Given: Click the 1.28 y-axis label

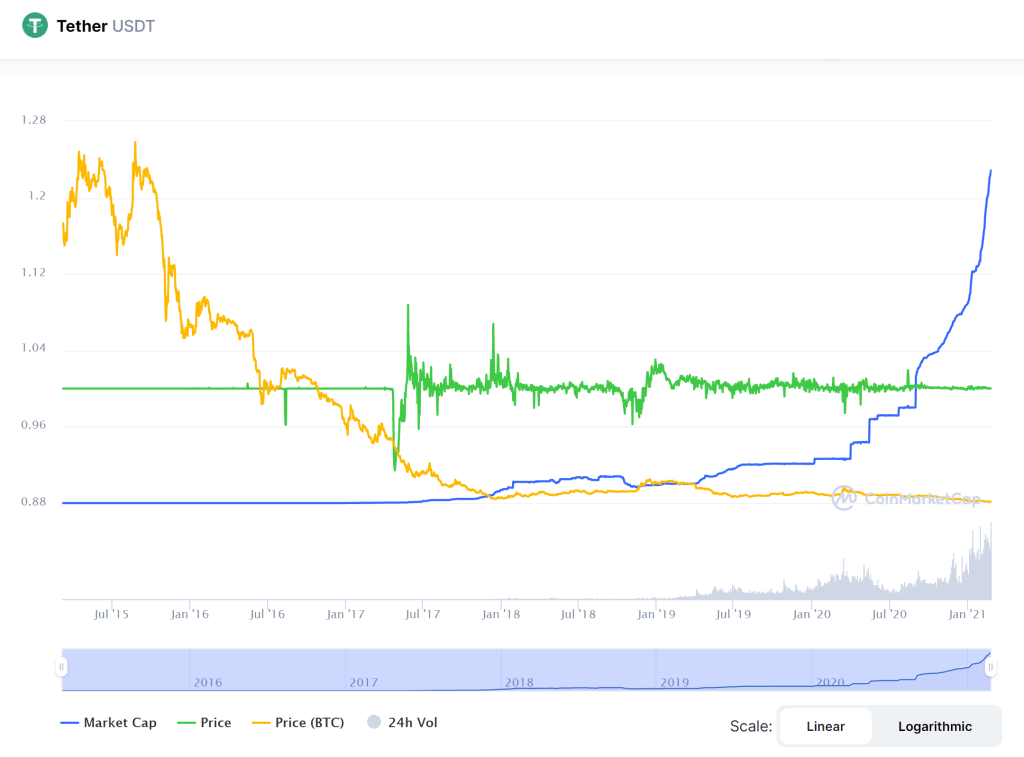Looking at the screenshot, I should click(x=33, y=120).
